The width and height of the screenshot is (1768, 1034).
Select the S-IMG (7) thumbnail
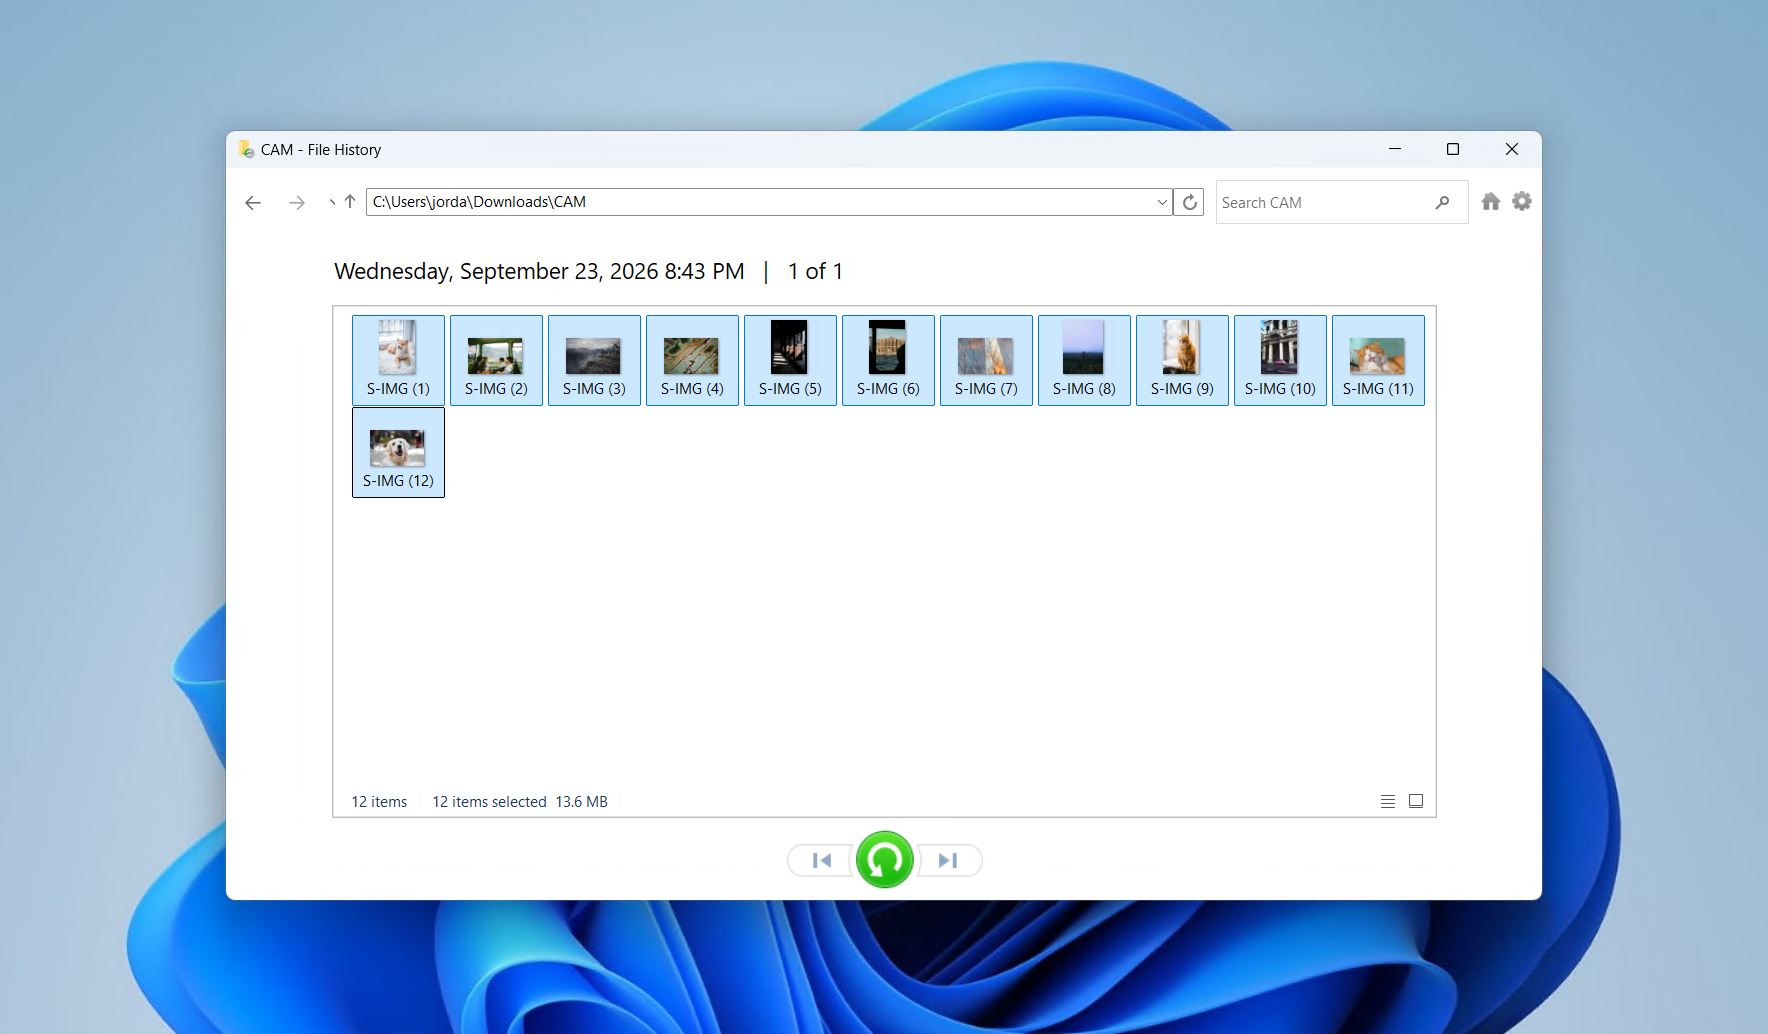tap(986, 360)
